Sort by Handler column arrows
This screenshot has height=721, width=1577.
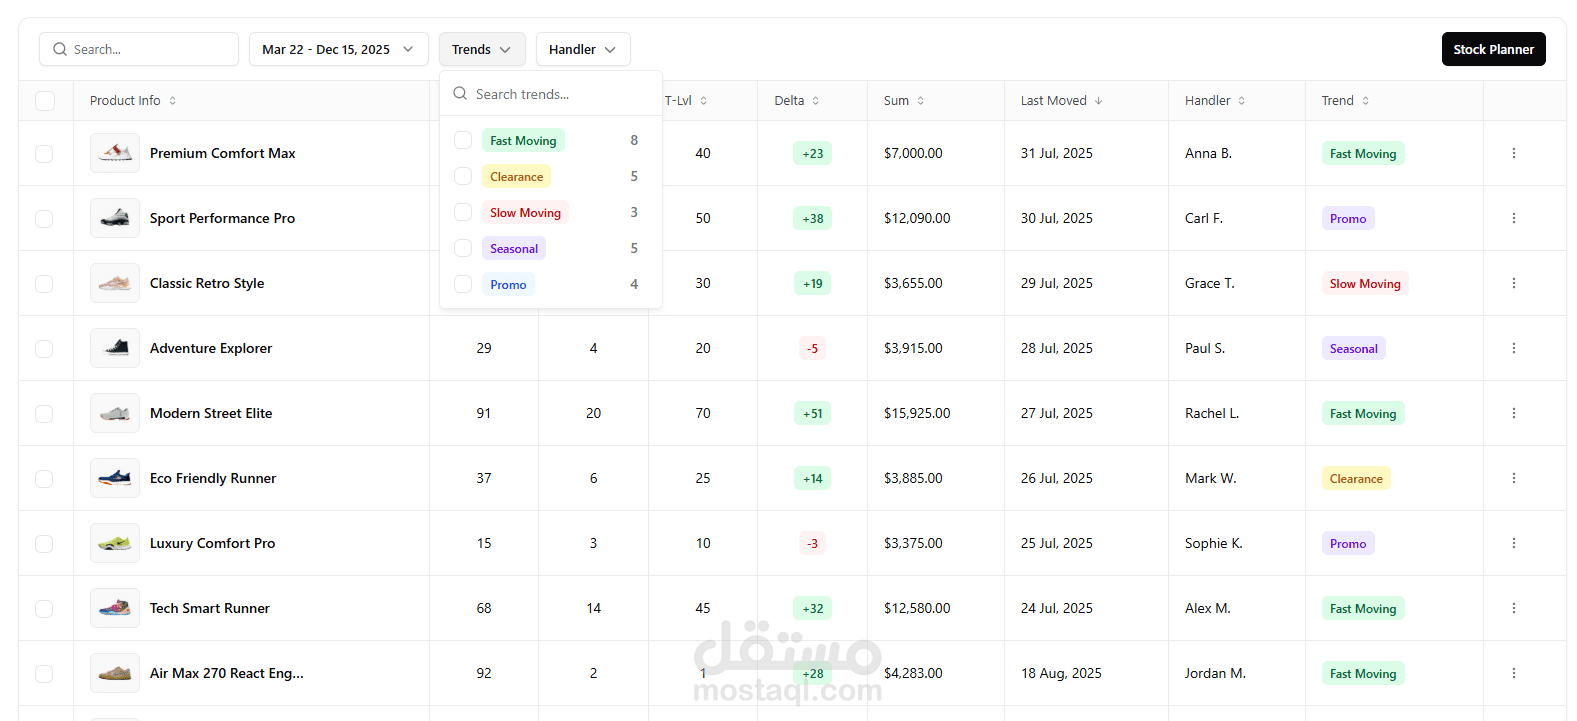[x=1241, y=101]
